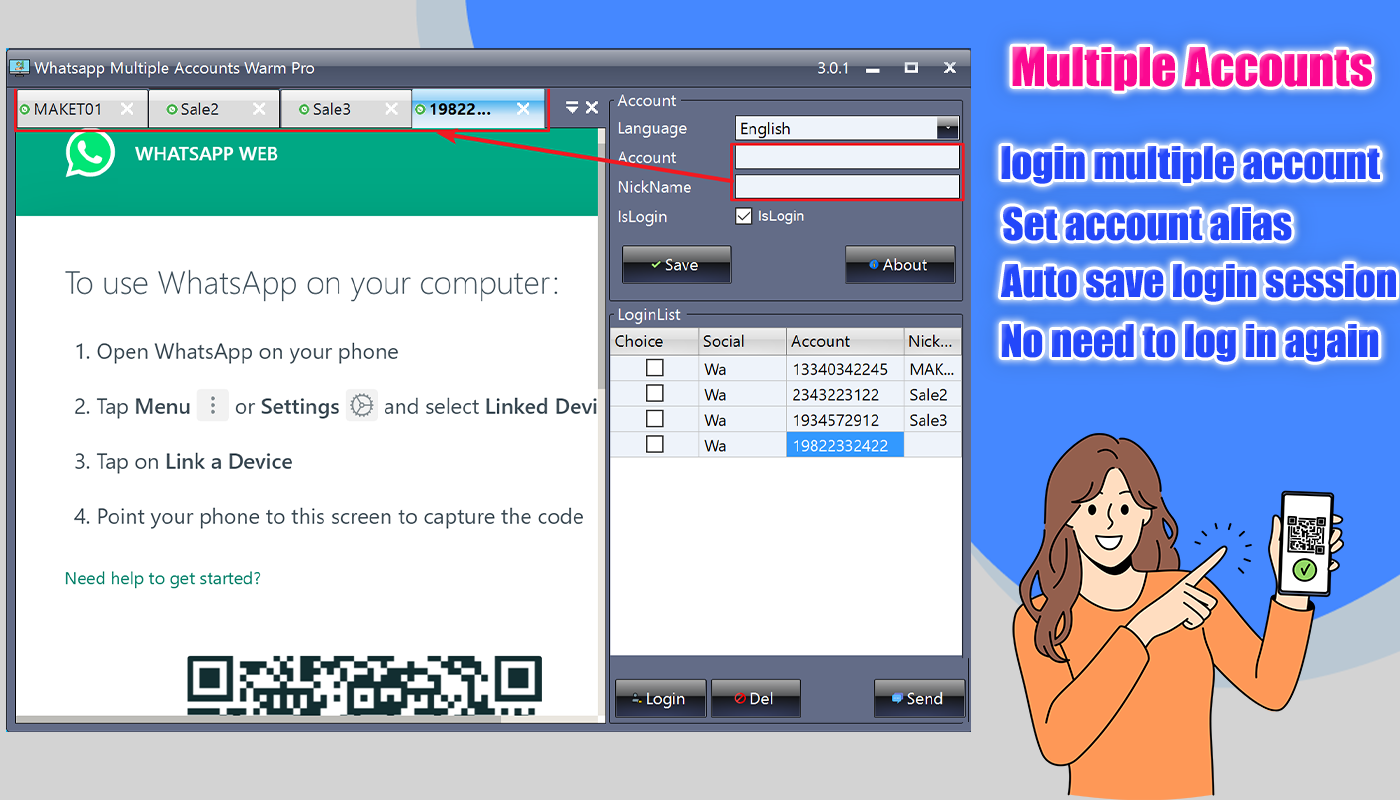Image resolution: width=1400 pixels, height=800 pixels.
Task: Open the About dialog
Action: [900, 265]
